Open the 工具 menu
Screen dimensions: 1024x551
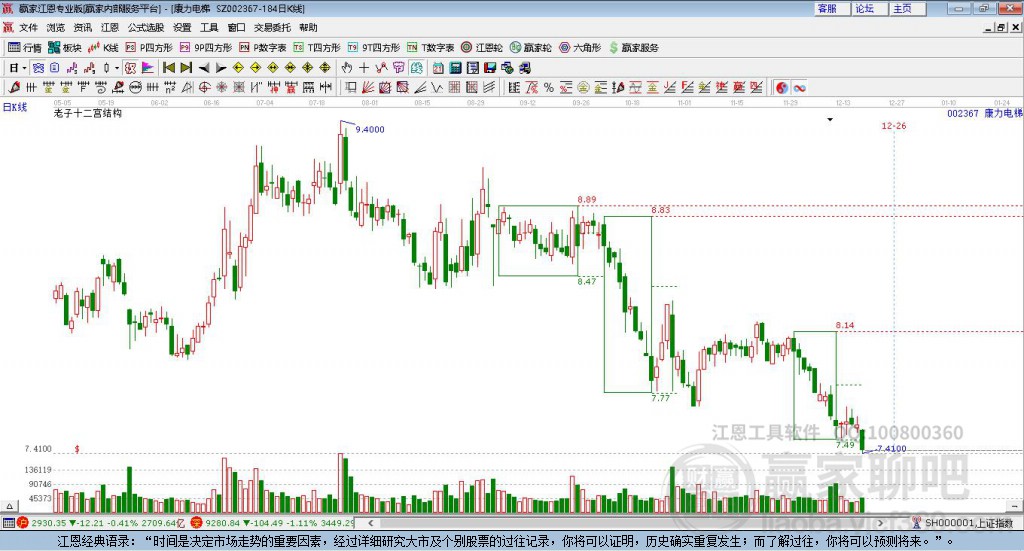209,27
